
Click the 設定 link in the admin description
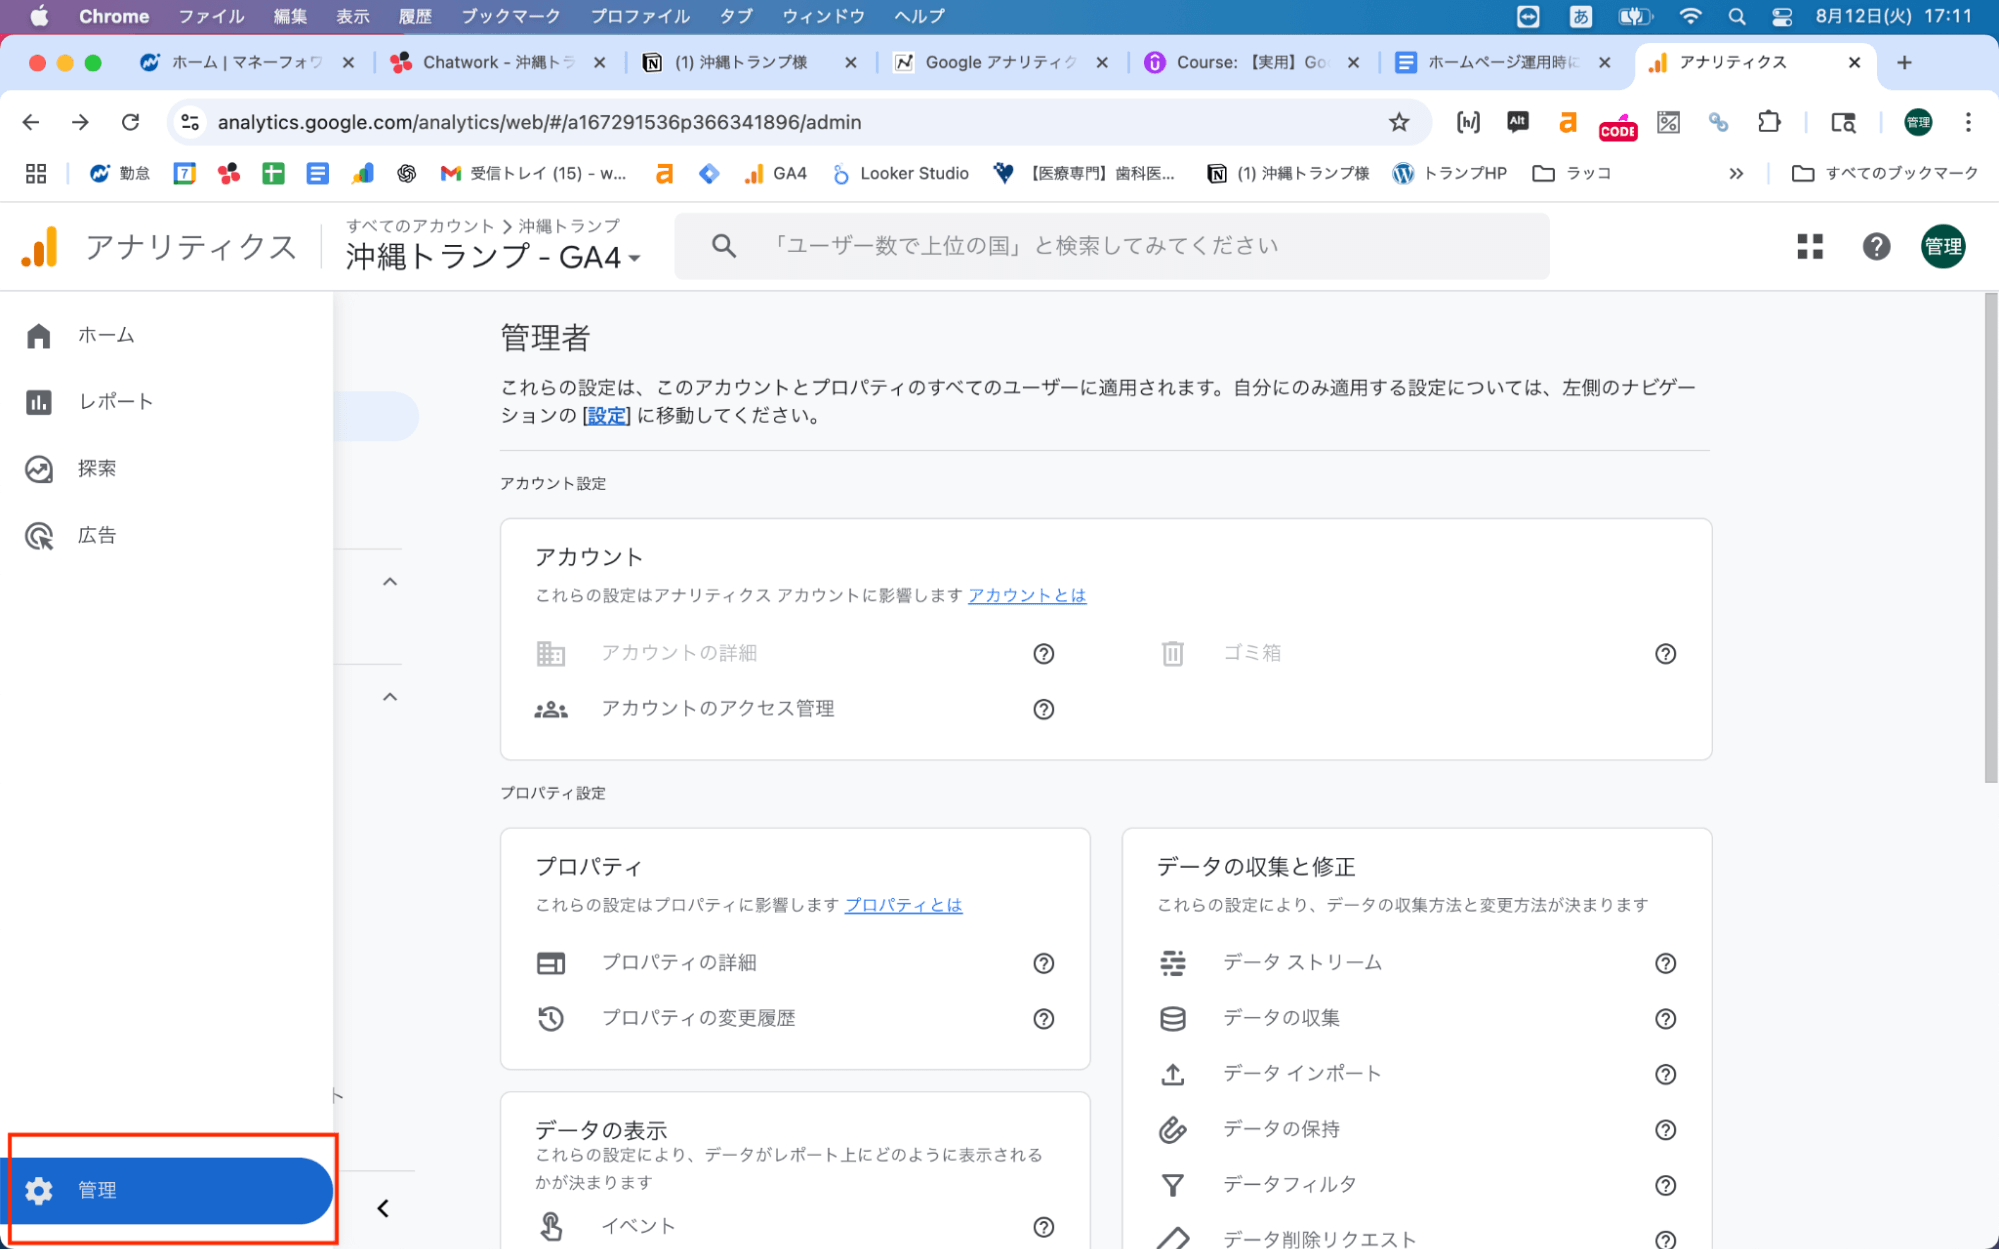pos(605,416)
